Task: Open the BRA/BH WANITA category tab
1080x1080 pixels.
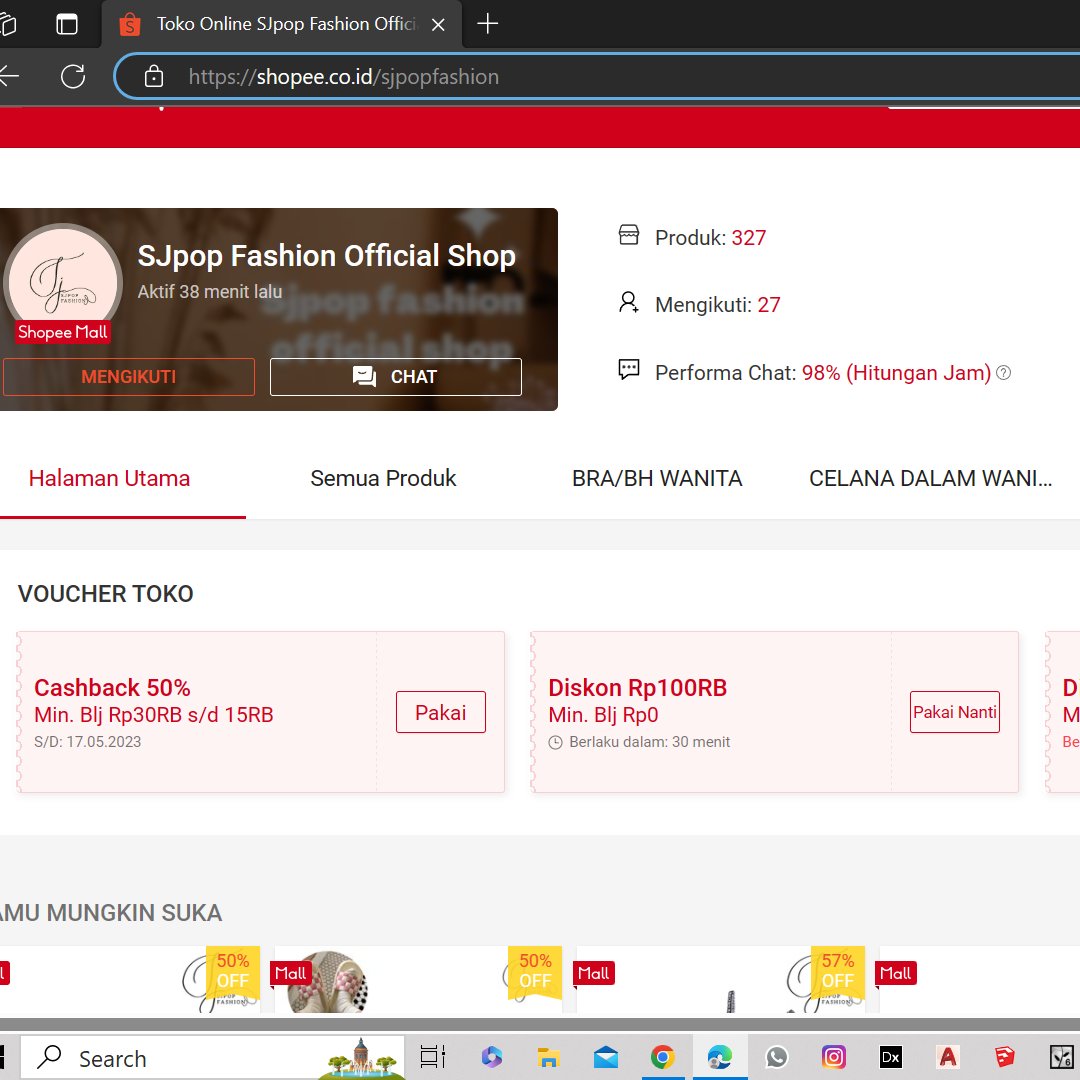Action: pyautogui.click(x=656, y=478)
